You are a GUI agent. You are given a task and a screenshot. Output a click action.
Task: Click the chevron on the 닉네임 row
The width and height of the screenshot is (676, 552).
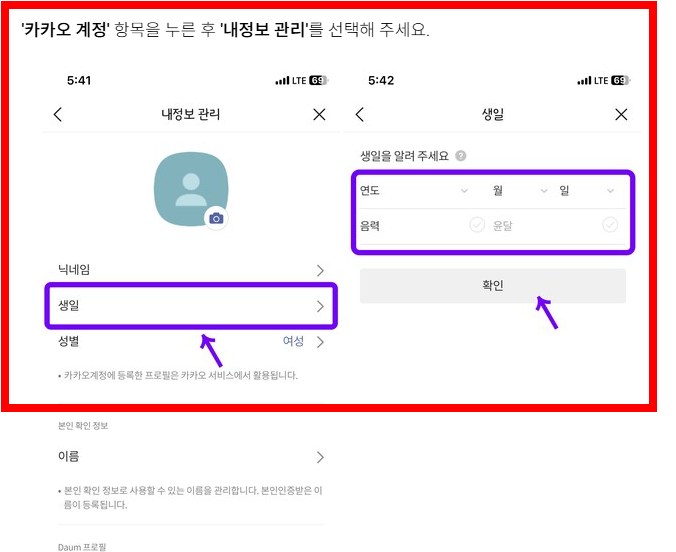pos(320,270)
